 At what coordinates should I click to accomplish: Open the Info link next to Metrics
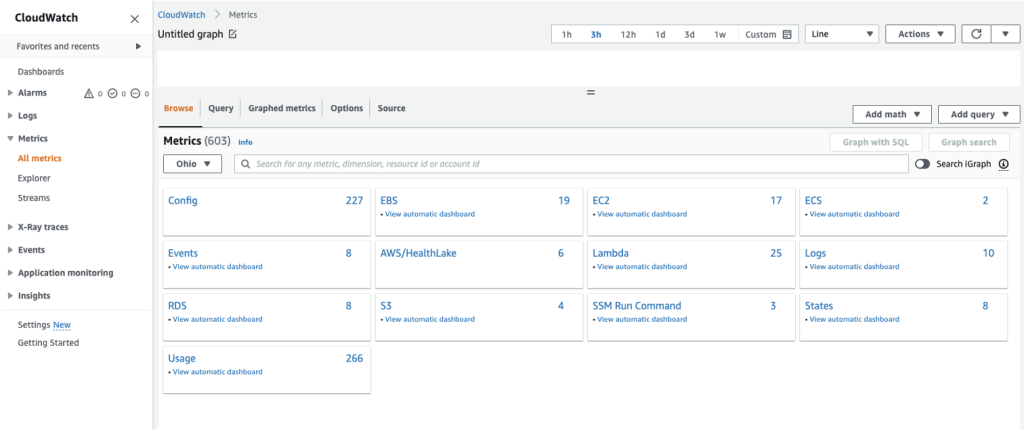245,142
